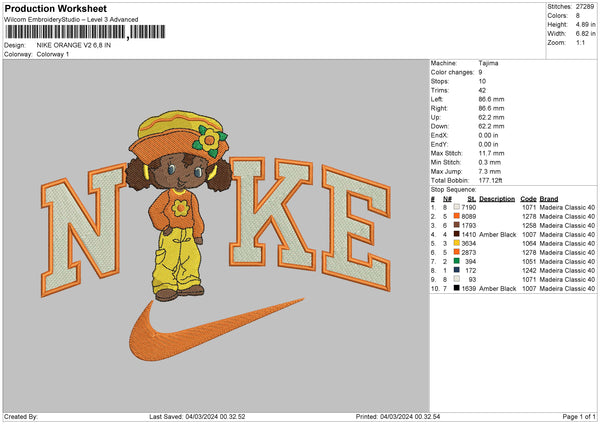600x424 pixels.
Task: Click the color swatch for stitch 7190
Action: coord(457,207)
